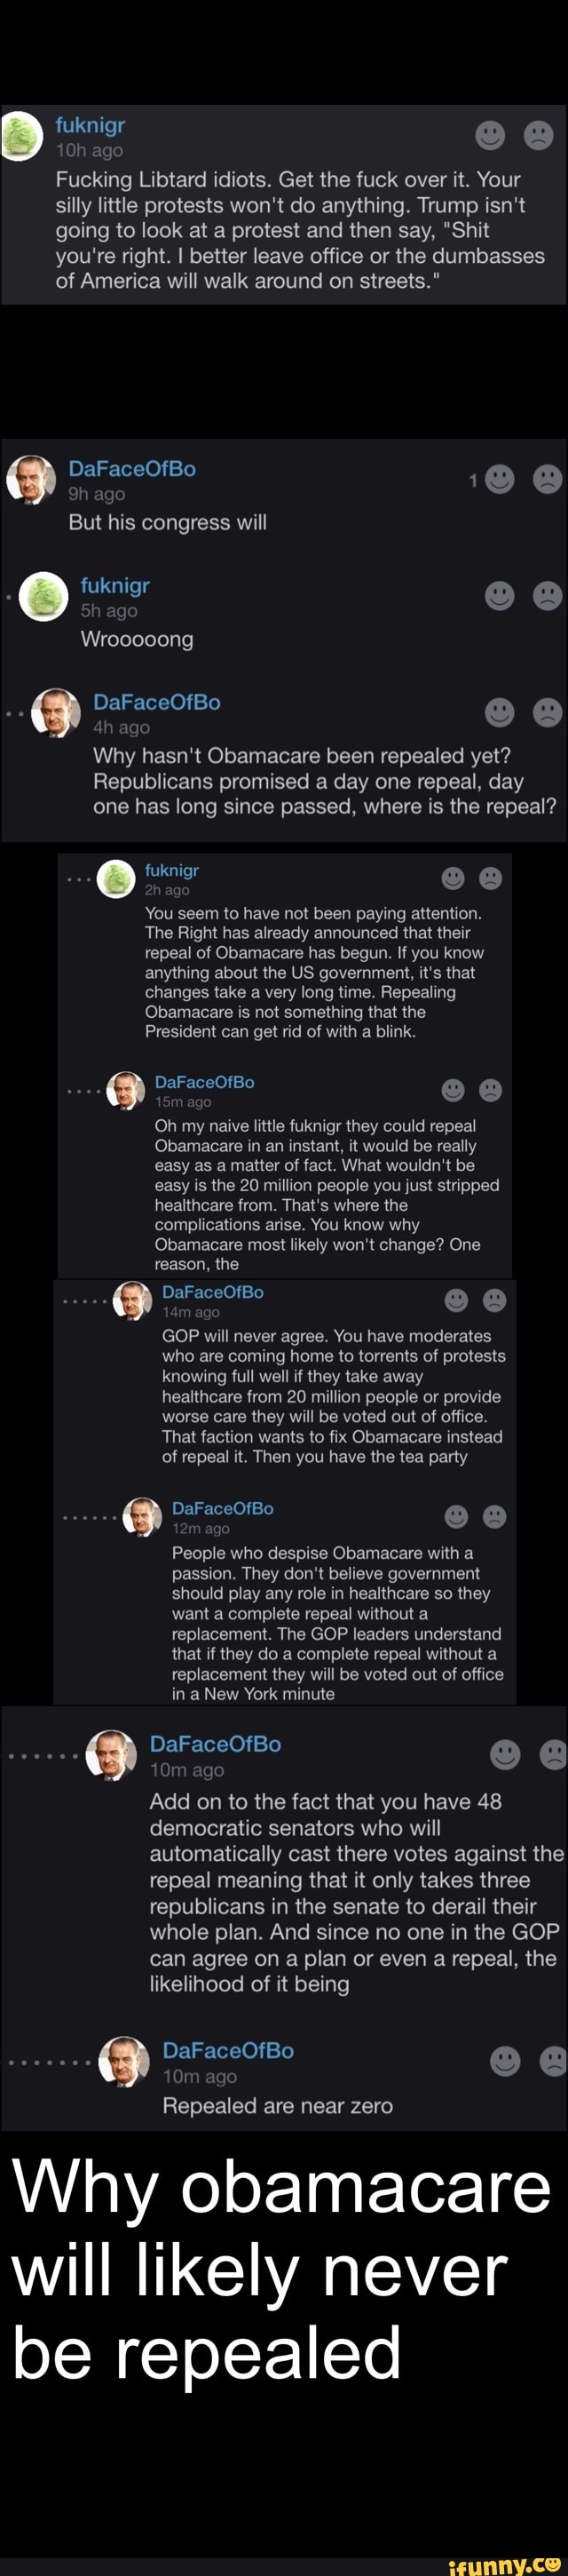Open DaFaceOfBo username on the 9h ago comment

point(132,469)
